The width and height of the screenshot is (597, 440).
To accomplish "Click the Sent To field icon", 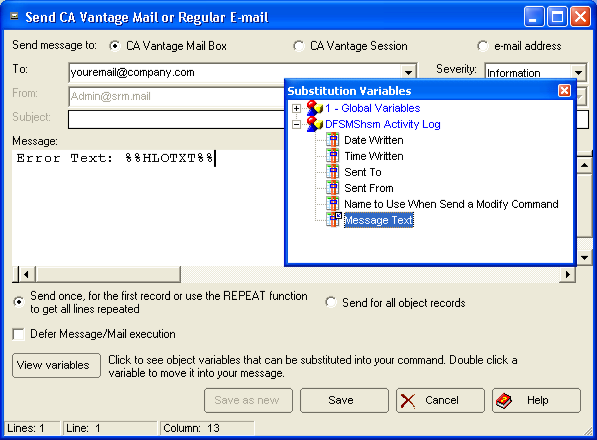I will (333, 172).
